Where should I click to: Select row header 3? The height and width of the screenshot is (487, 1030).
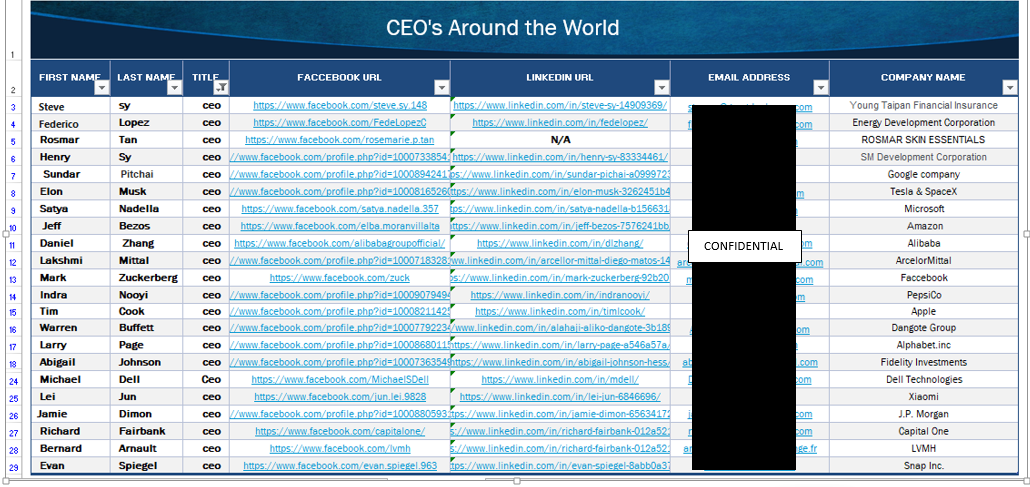pos(13,106)
